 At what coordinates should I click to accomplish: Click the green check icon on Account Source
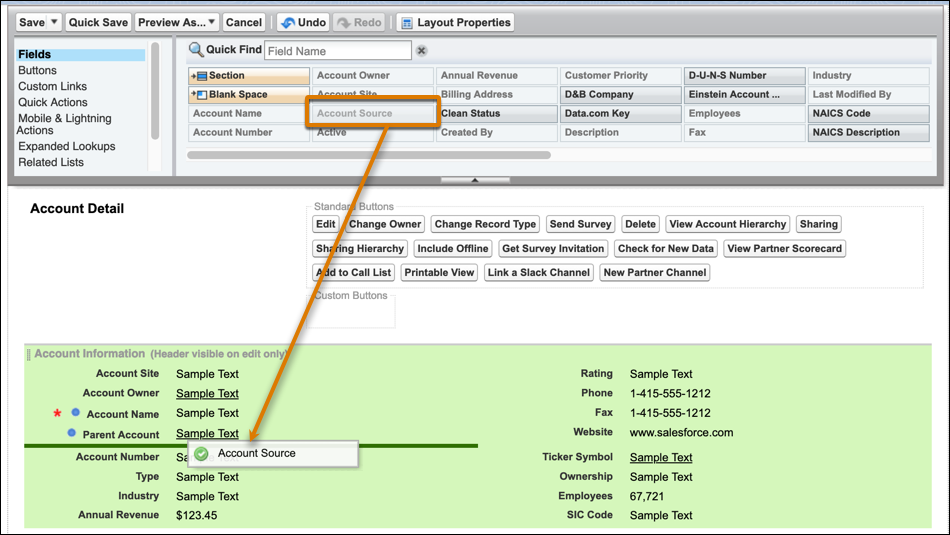click(x=202, y=453)
